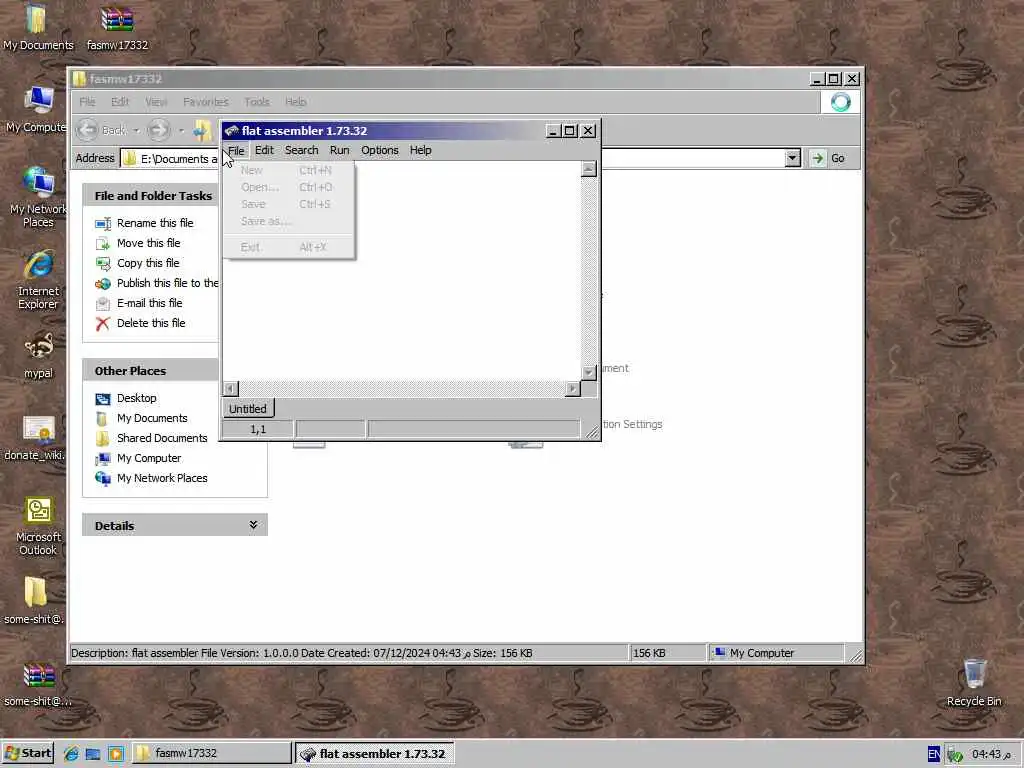Choose Save as... from the File menu
1024x768 pixels.
289,221
